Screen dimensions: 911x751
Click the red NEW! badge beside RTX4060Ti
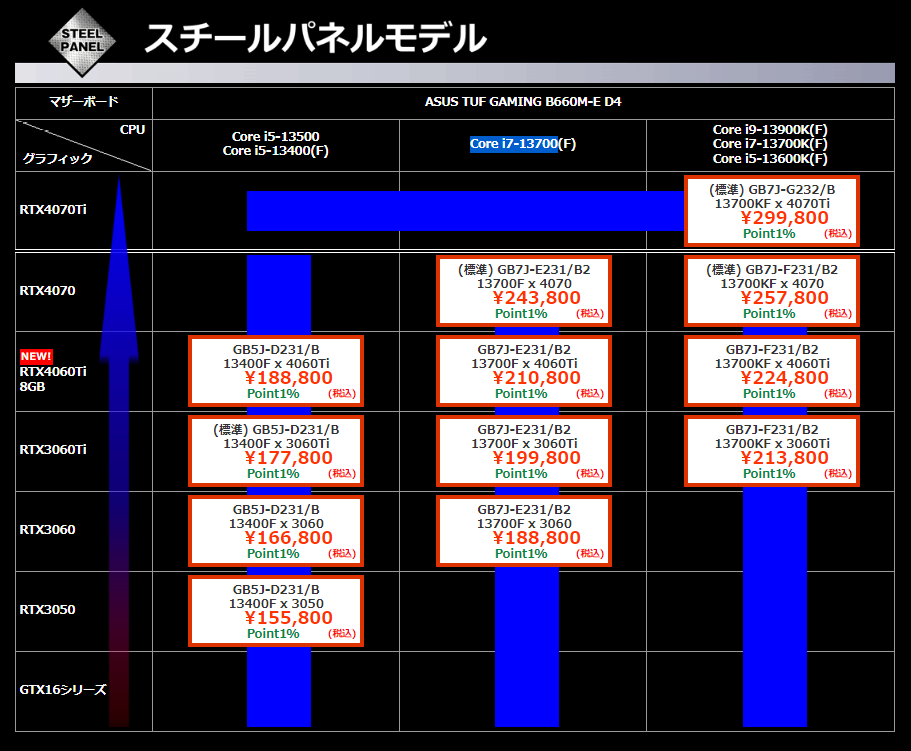pos(36,356)
